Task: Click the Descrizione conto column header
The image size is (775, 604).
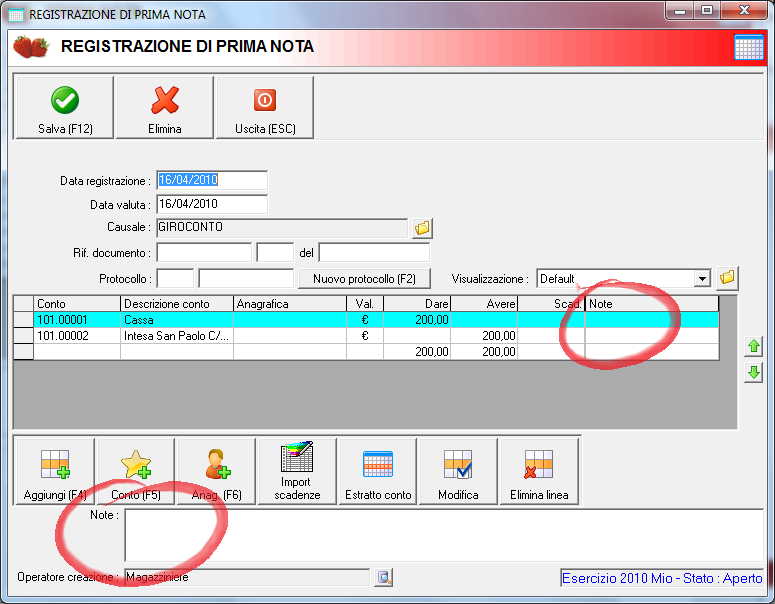Action: pos(176,303)
